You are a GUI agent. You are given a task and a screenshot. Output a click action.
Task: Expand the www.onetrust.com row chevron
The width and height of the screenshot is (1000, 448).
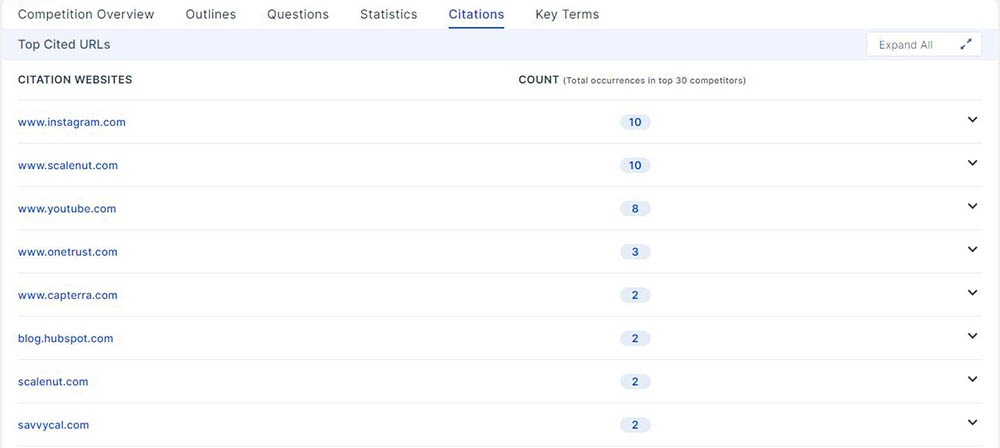click(x=971, y=250)
